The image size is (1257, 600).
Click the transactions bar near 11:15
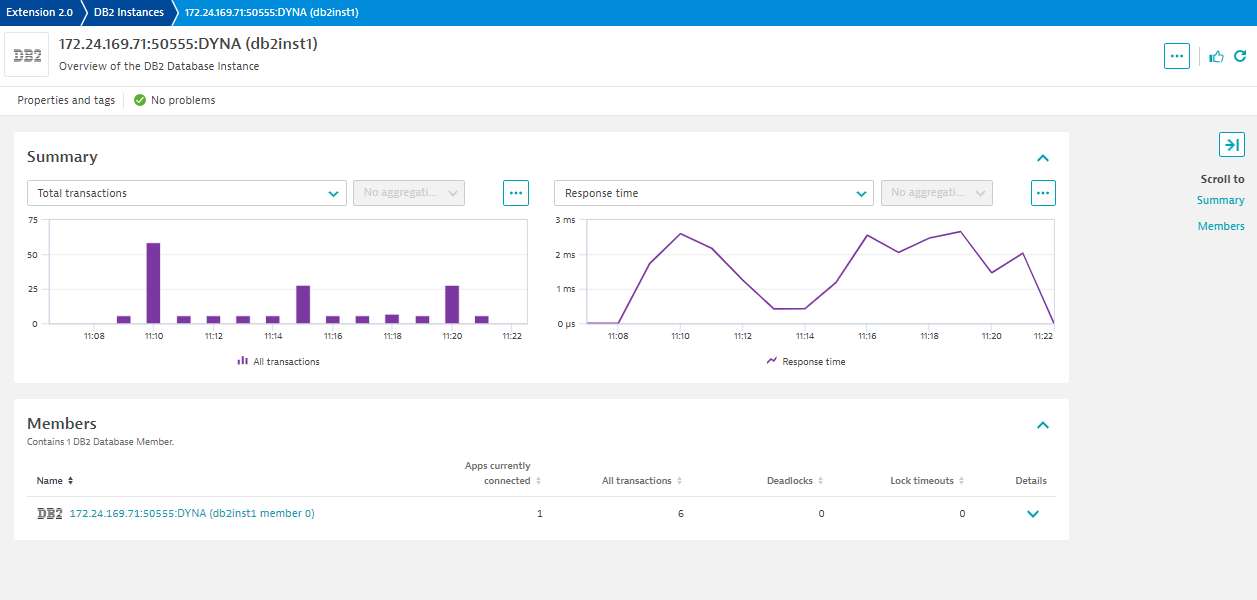(303, 304)
